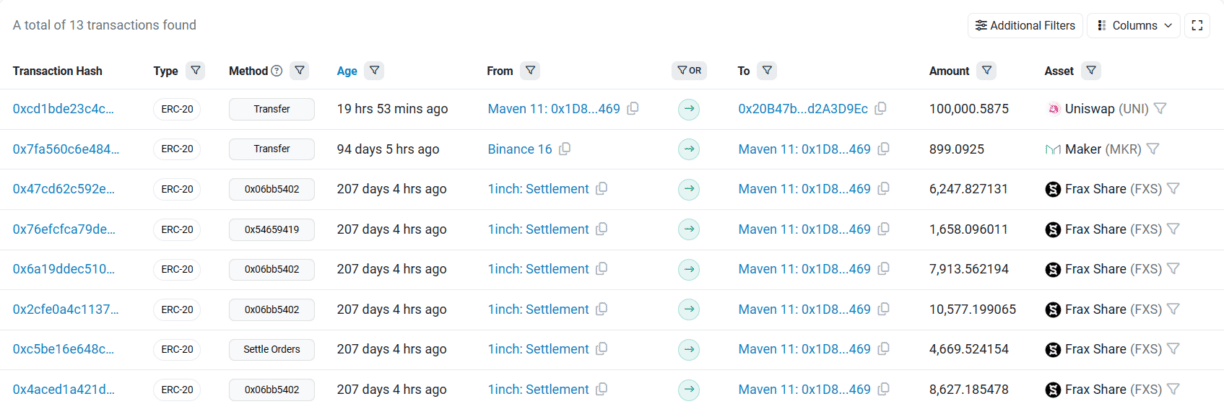This screenshot has width=1224, height=404.
Task: Filter by Maker (MKR) asset funnel
Action: tap(1152, 149)
